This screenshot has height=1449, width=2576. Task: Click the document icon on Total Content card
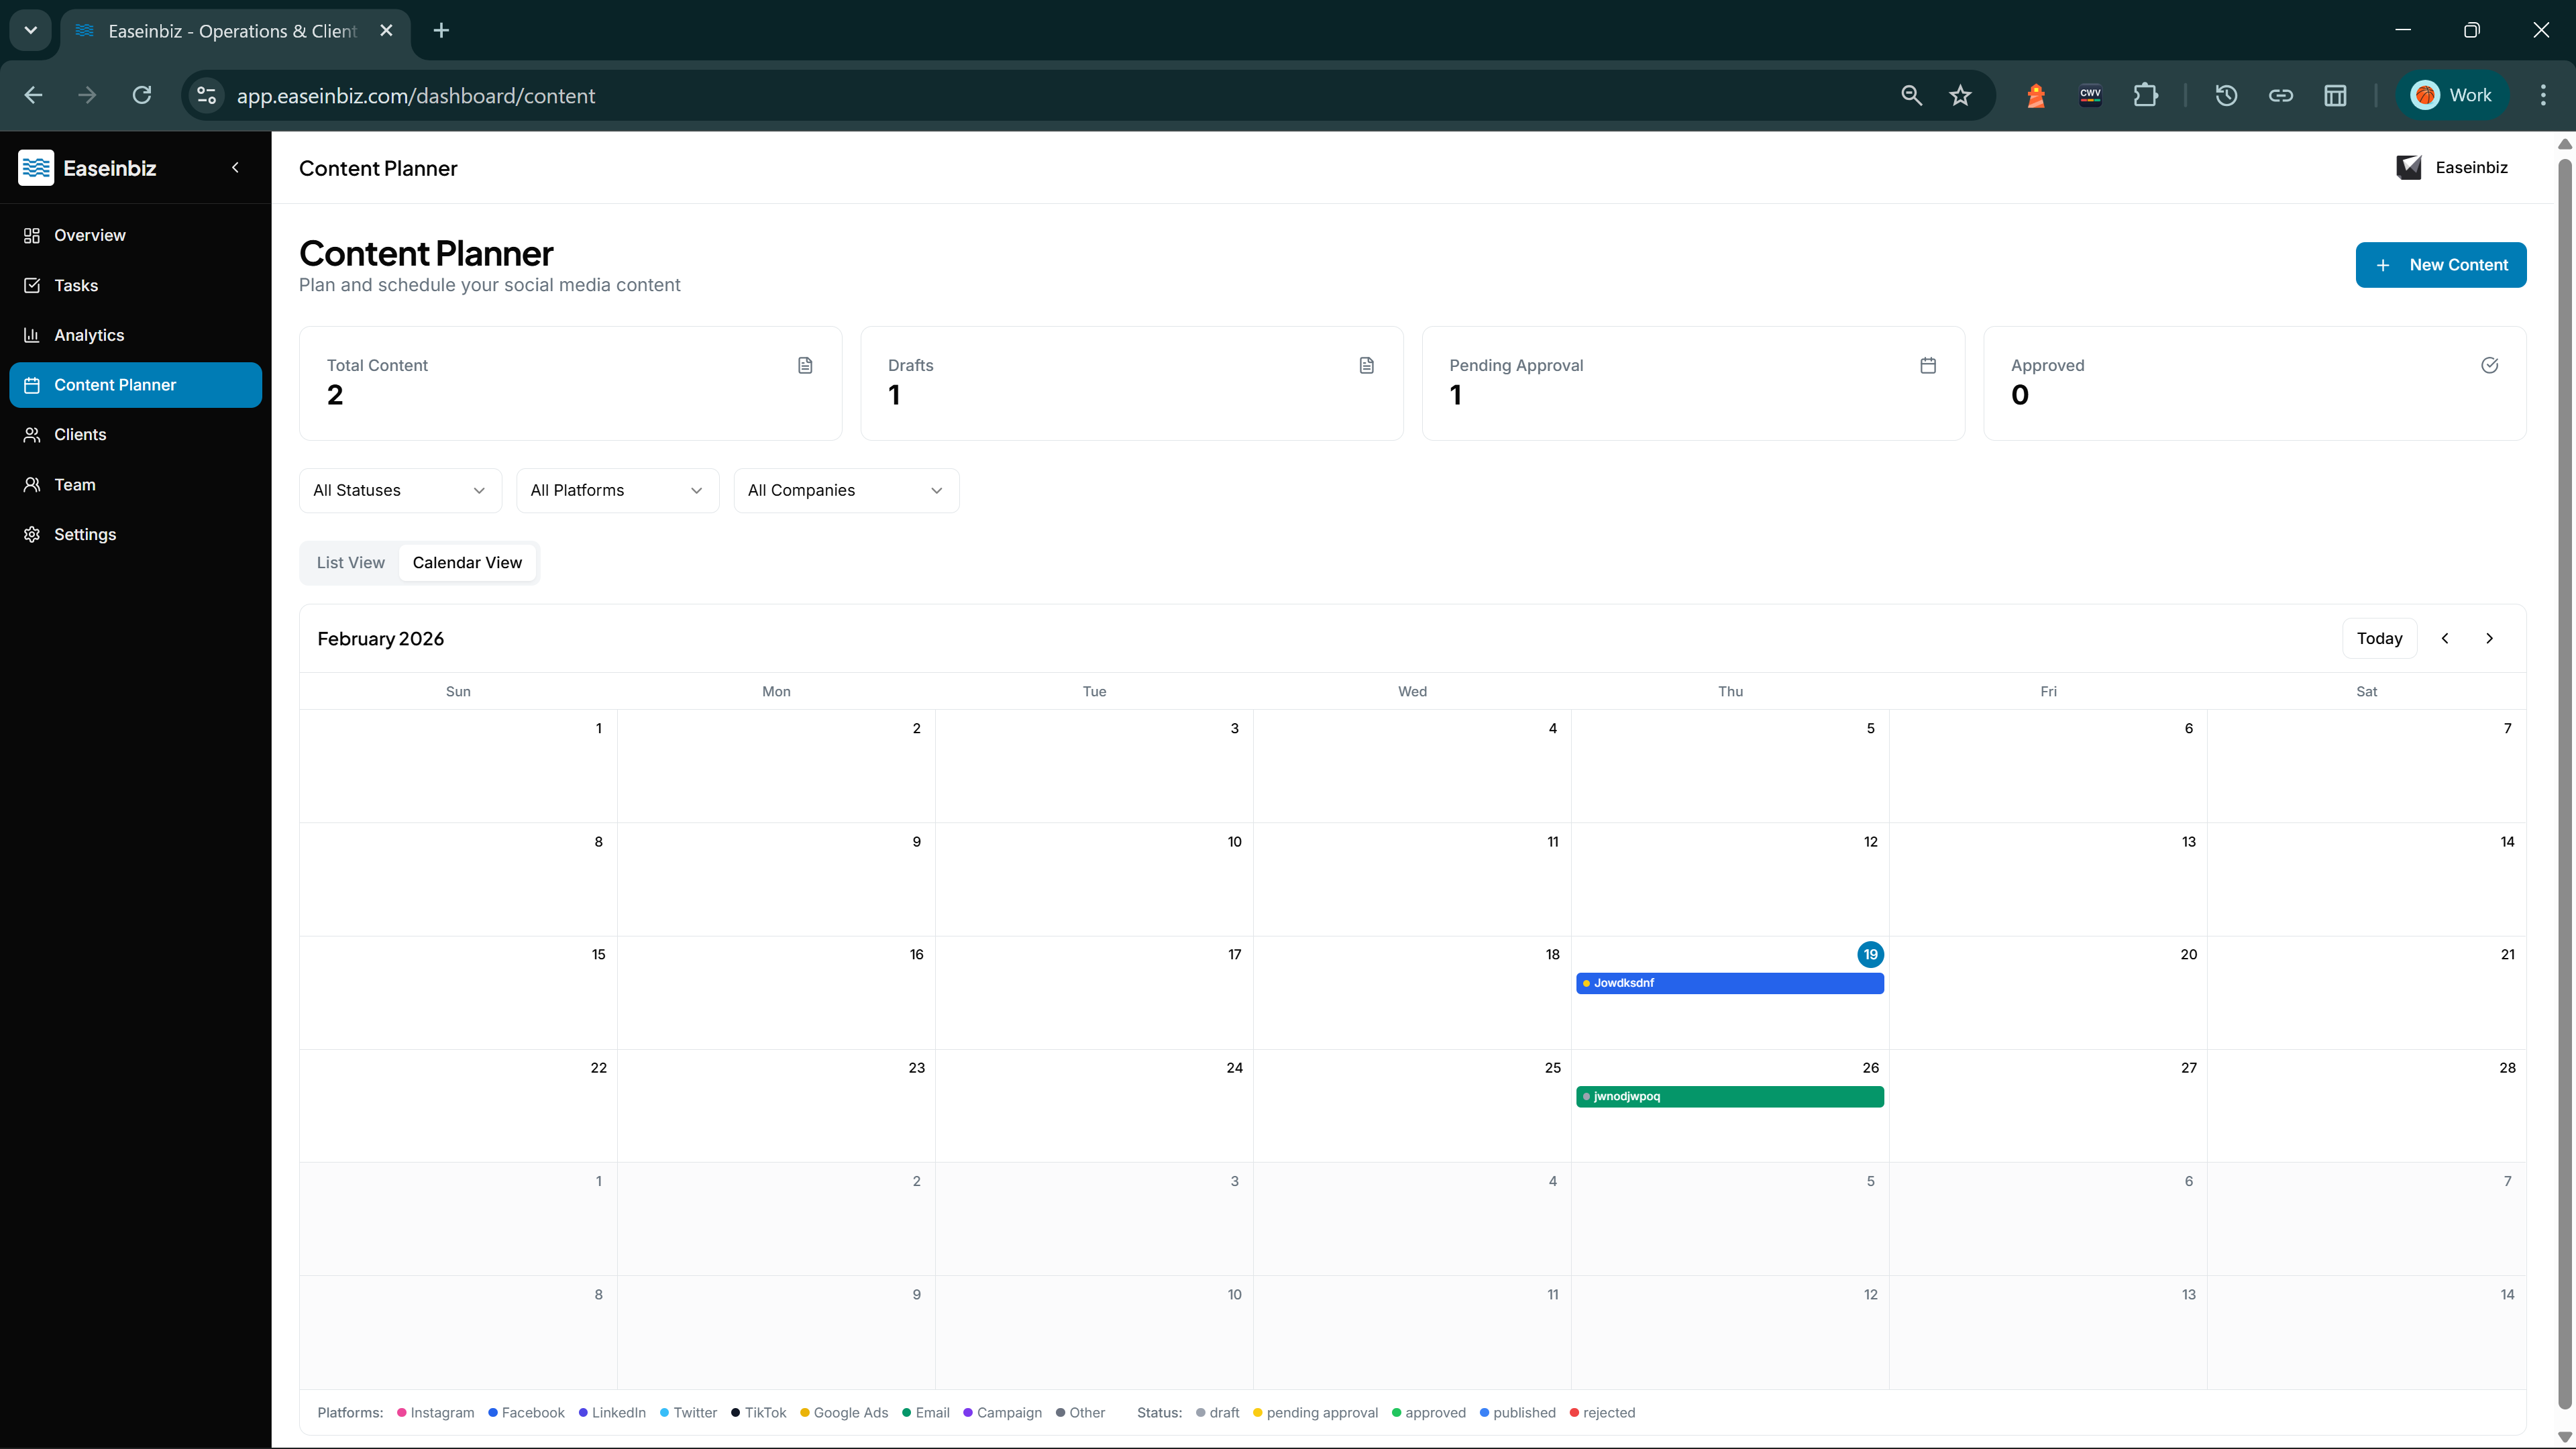pyautogui.click(x=805, y=365)
